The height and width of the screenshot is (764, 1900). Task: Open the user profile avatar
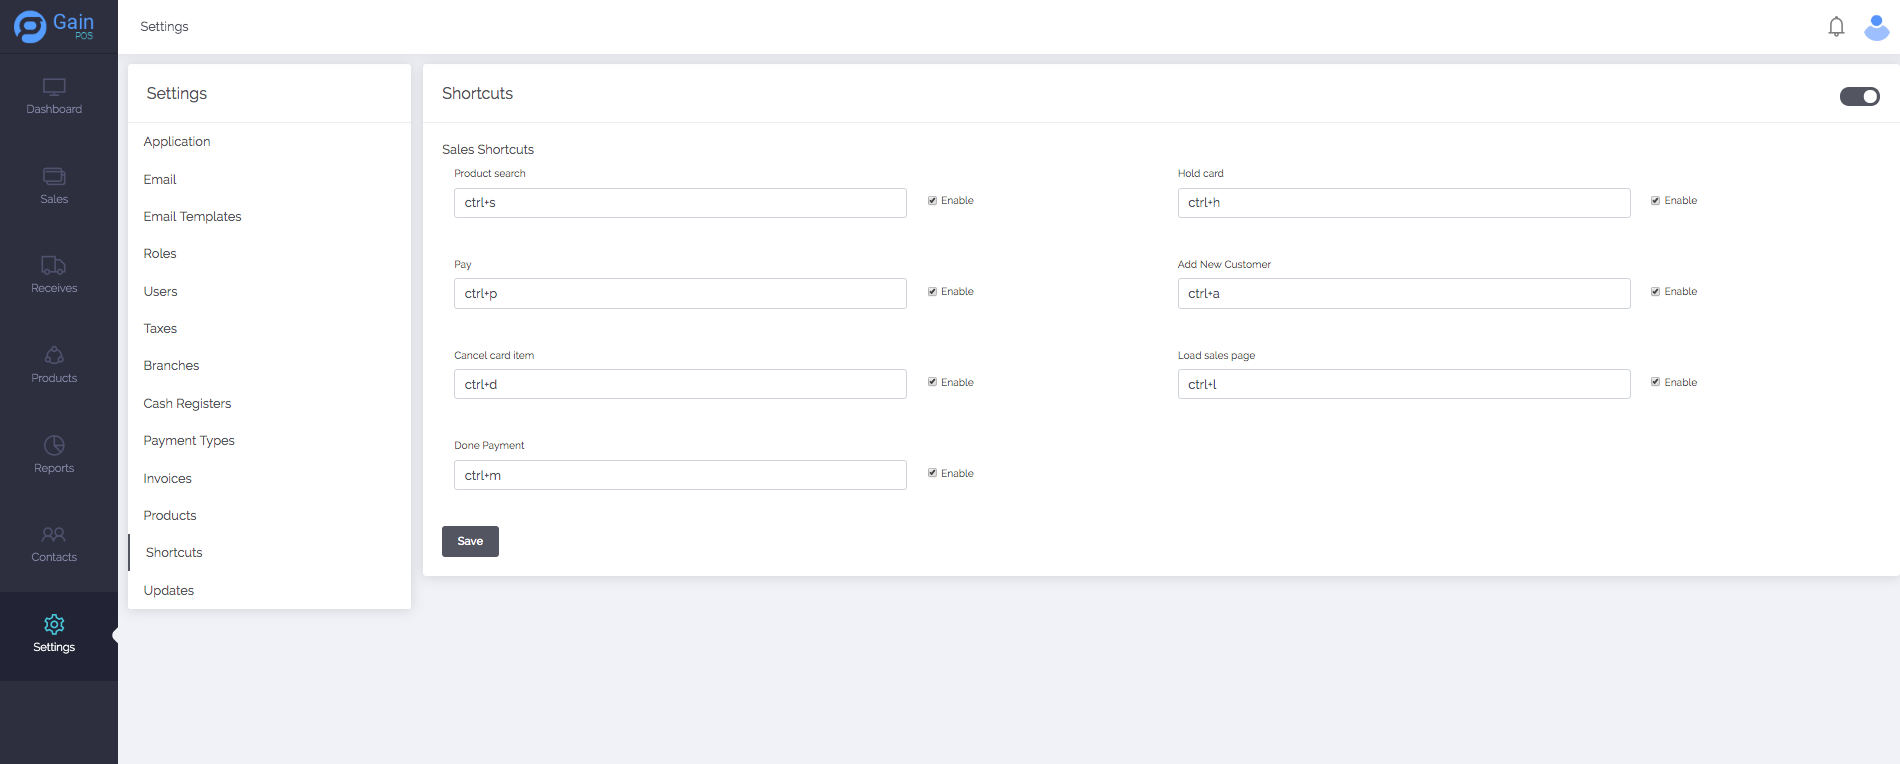[1876, 27]
